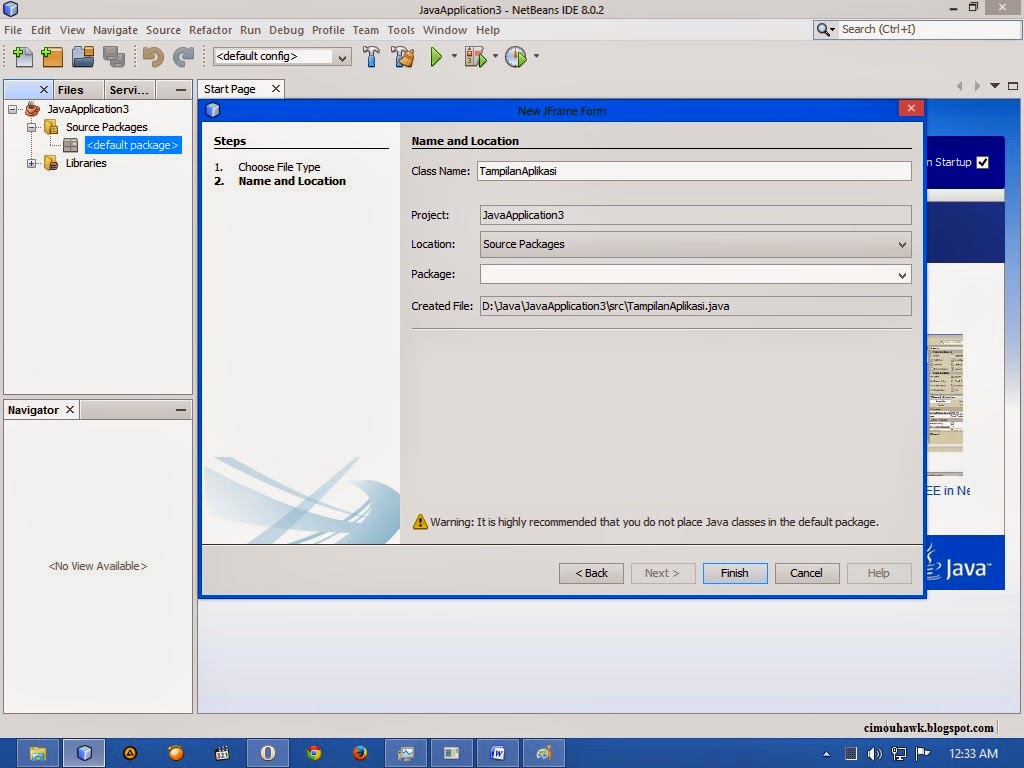This screenshot has width=1024, height=768.
Task: Open the New Project icon
Action: [x=52, y=57]
